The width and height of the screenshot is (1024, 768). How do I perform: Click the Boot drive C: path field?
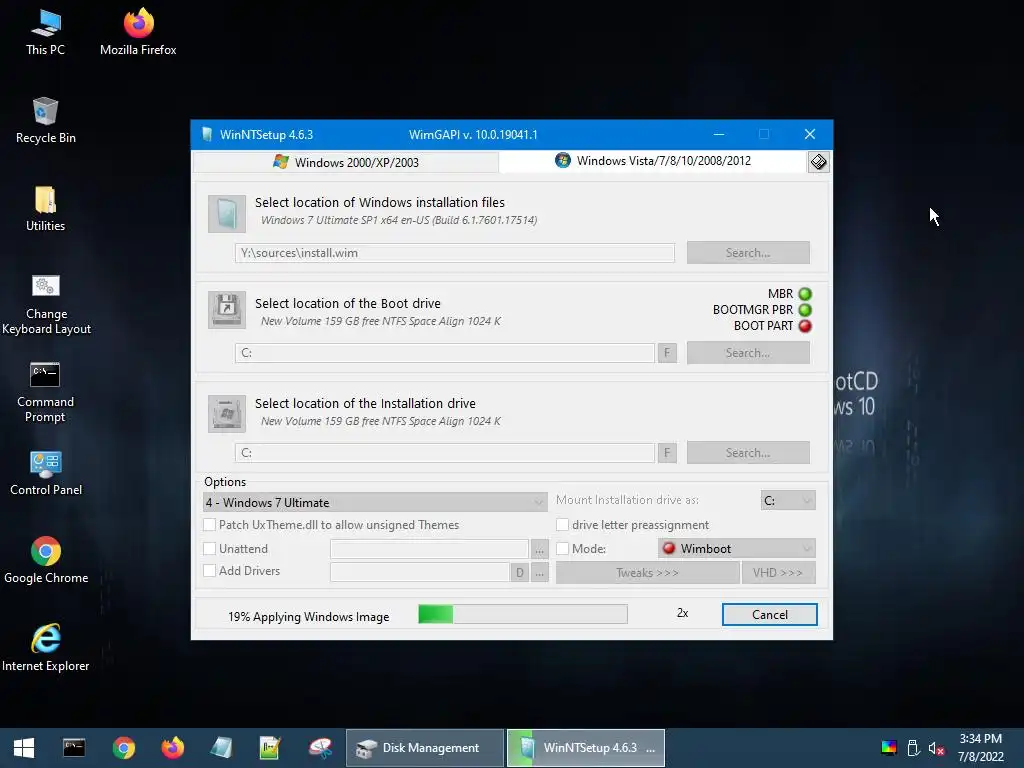(445, 353)
